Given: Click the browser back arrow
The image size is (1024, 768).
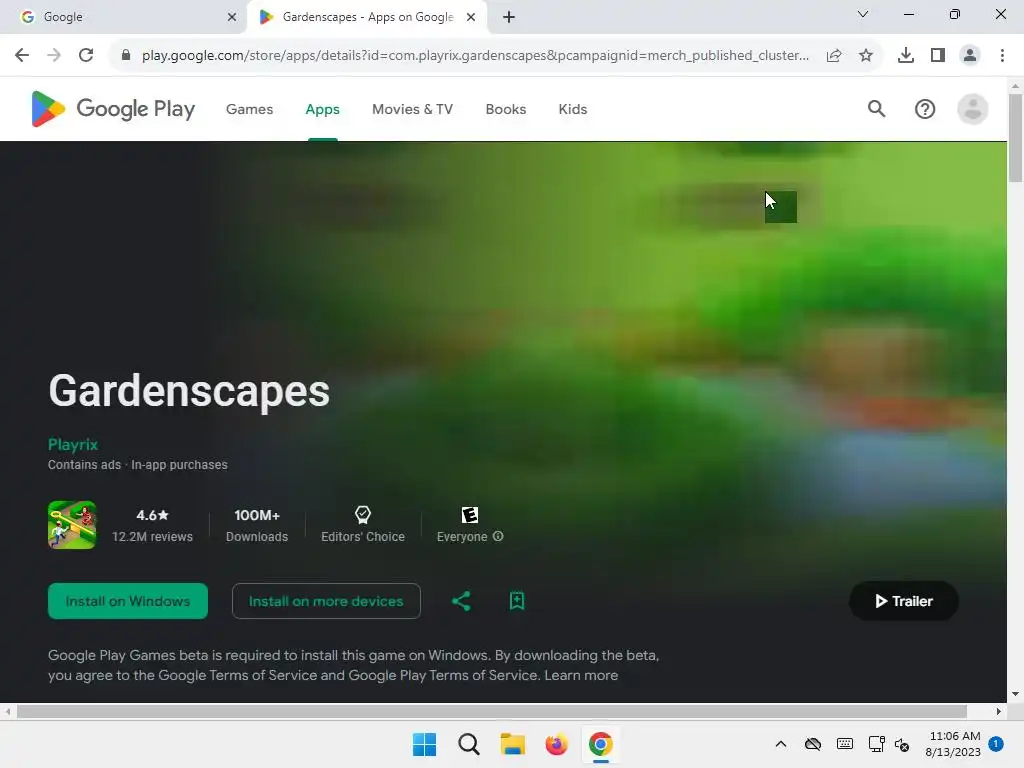Looking at the screenshot, I should pos(22,55).
